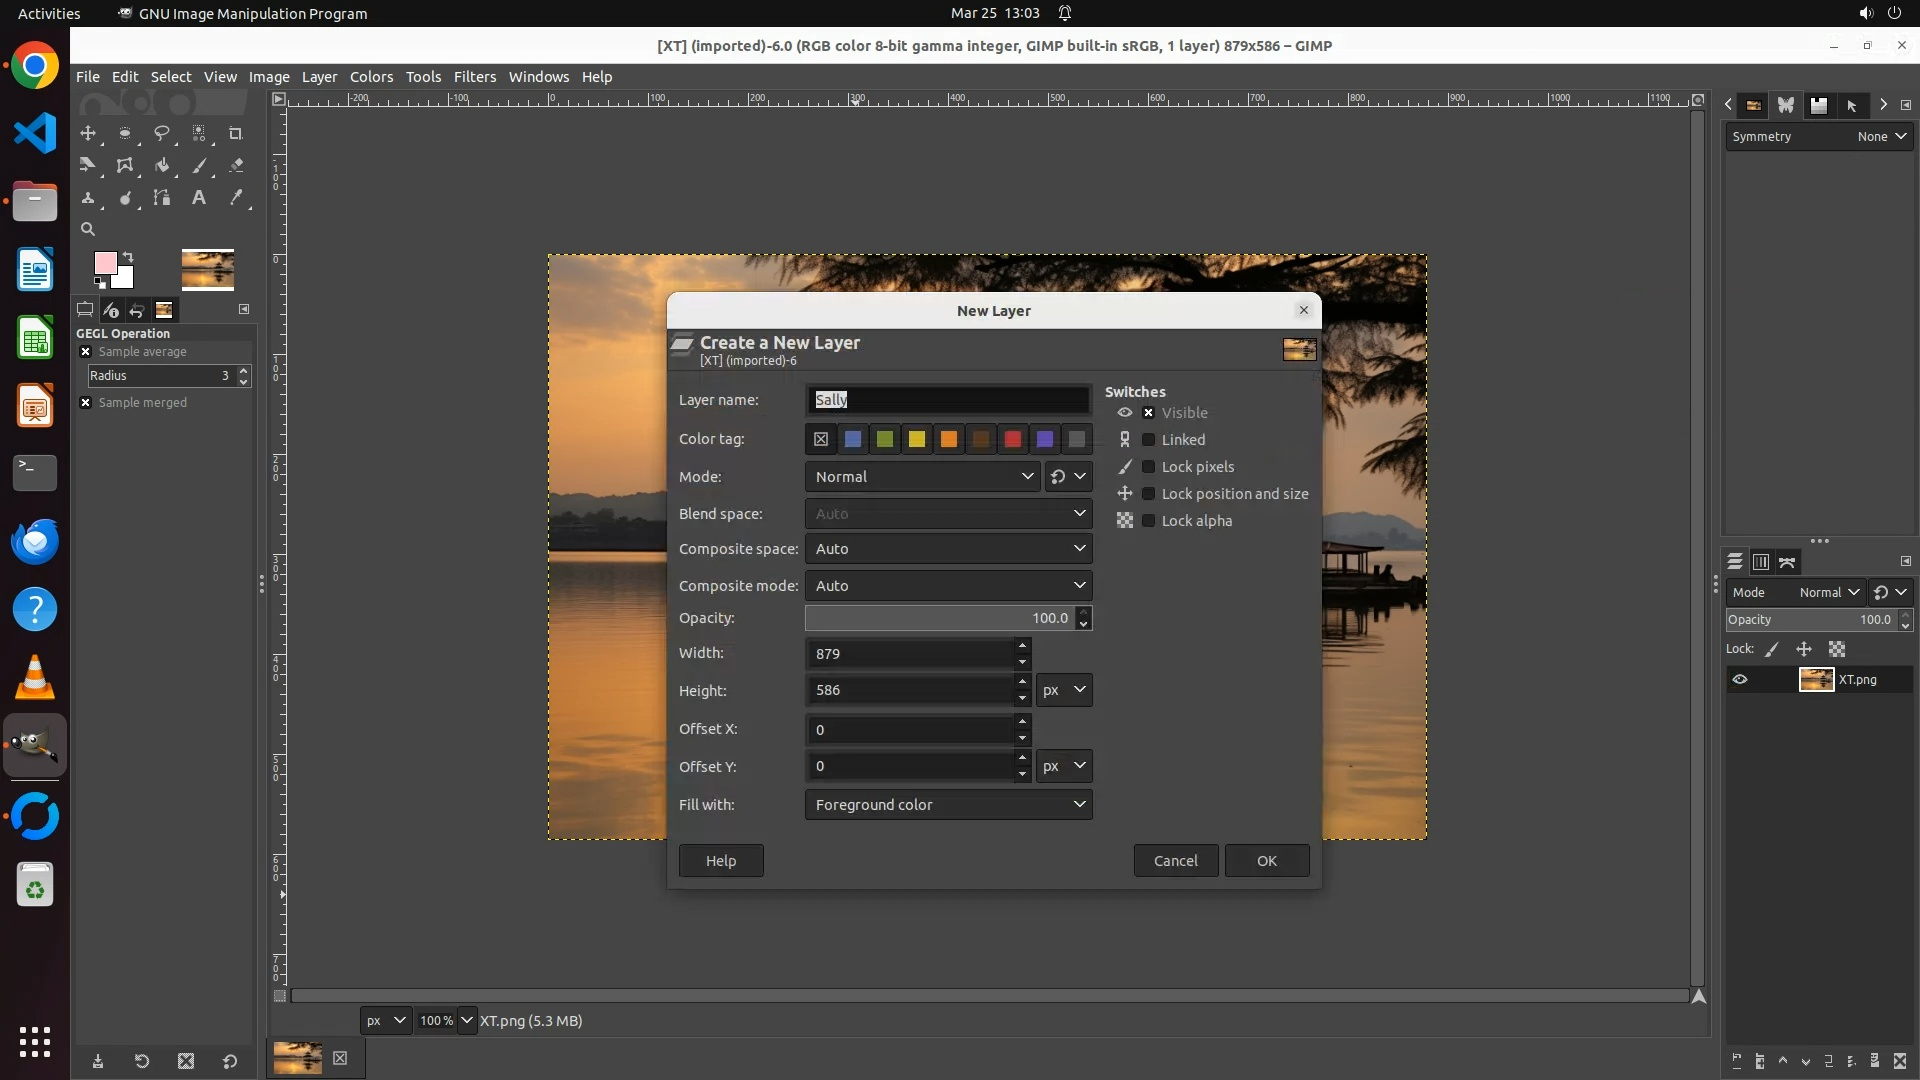
Task: Open the Fill with dropdown
Action: (948, 805)
